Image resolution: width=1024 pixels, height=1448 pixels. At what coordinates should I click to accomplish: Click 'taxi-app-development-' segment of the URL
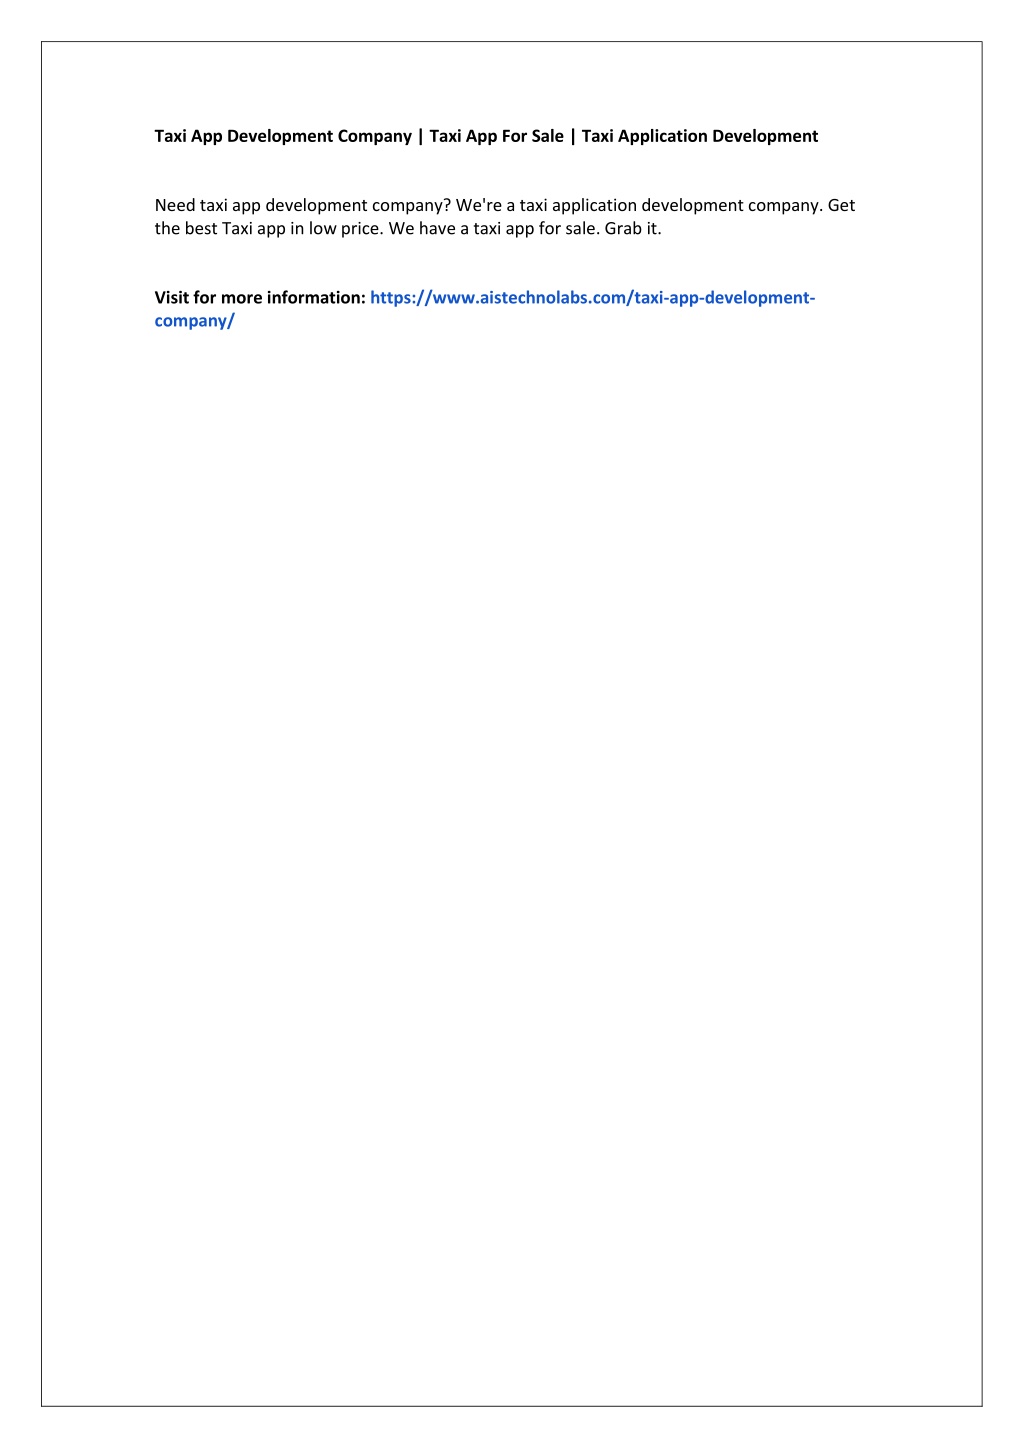pyautogui.click(x=725, y=298)
